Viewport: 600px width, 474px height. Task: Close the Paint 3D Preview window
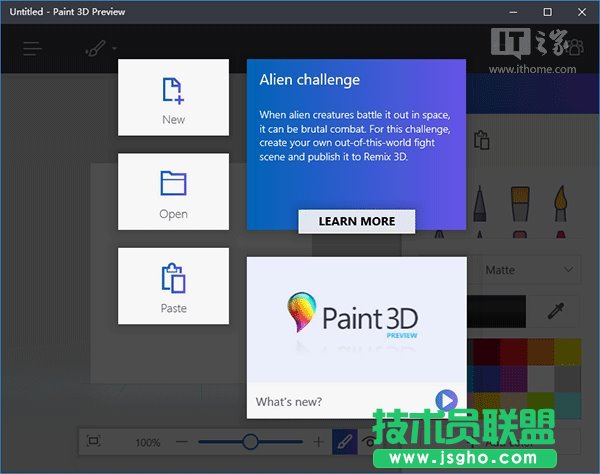point(582,12)
